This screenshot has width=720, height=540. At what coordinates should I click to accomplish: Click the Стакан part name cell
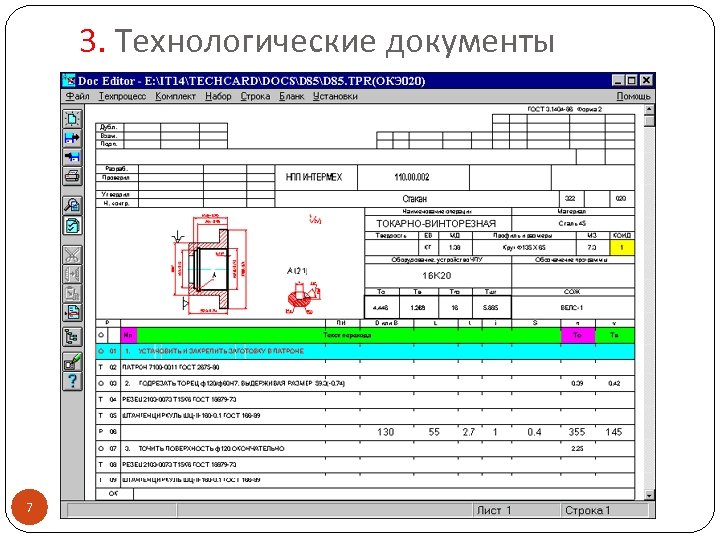pyautogui.click(x=417, y=199)
